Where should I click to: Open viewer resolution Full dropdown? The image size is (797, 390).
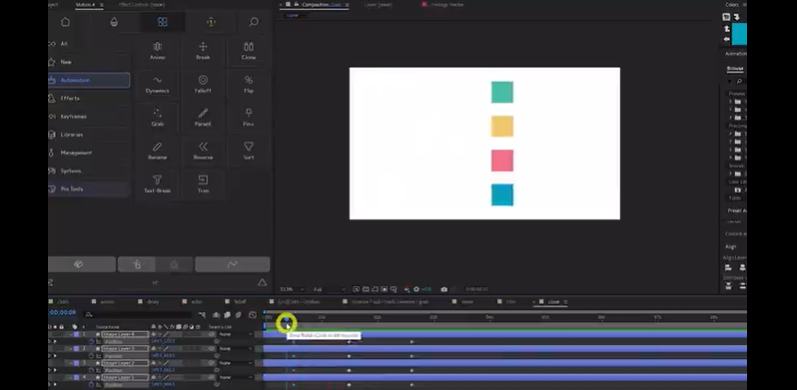328,289
